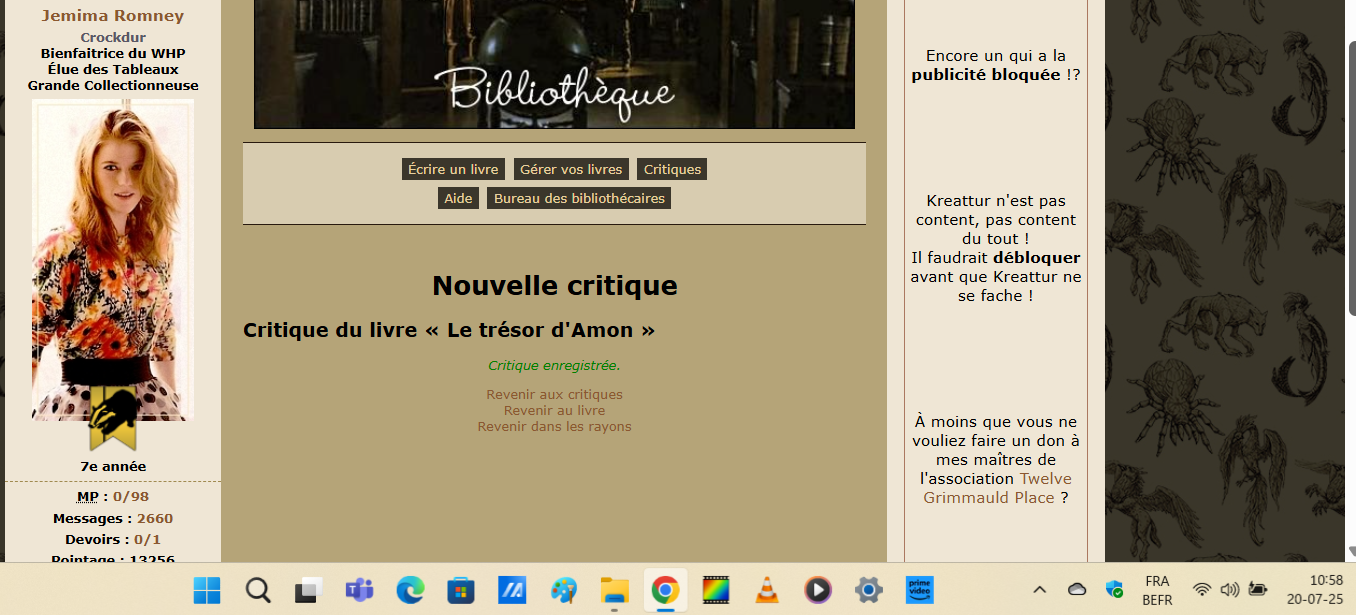Show hidden system tray icons chevron
Viewport: 1356px width, 615px height.
click(1040, 590)
